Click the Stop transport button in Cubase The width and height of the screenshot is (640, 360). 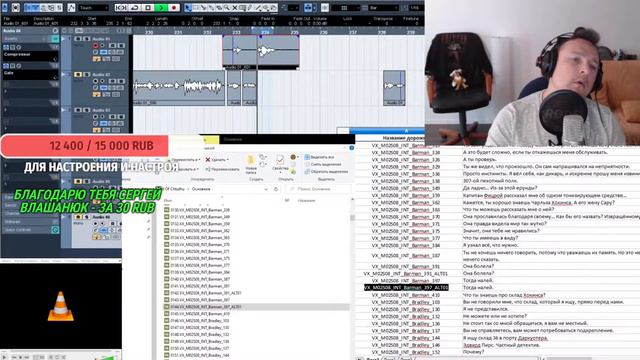[149, 7]
